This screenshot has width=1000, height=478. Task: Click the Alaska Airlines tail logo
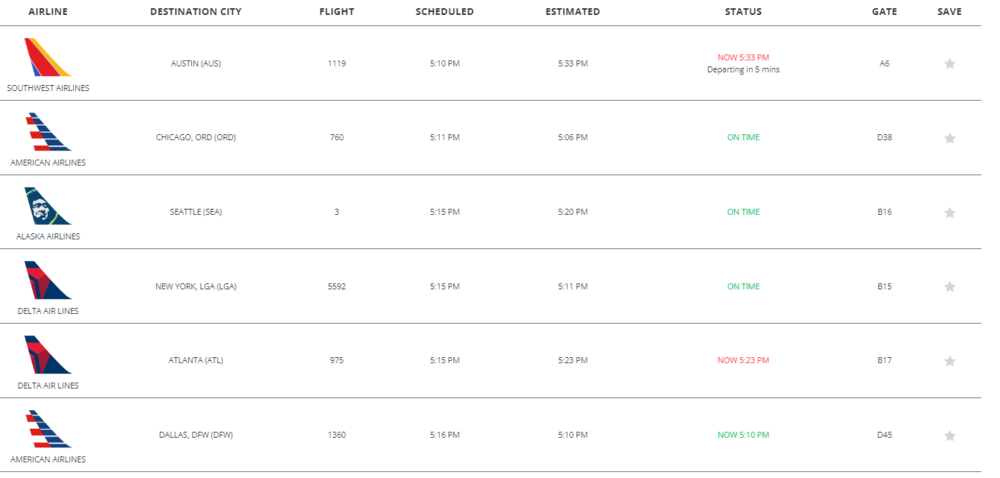point(48,206)
